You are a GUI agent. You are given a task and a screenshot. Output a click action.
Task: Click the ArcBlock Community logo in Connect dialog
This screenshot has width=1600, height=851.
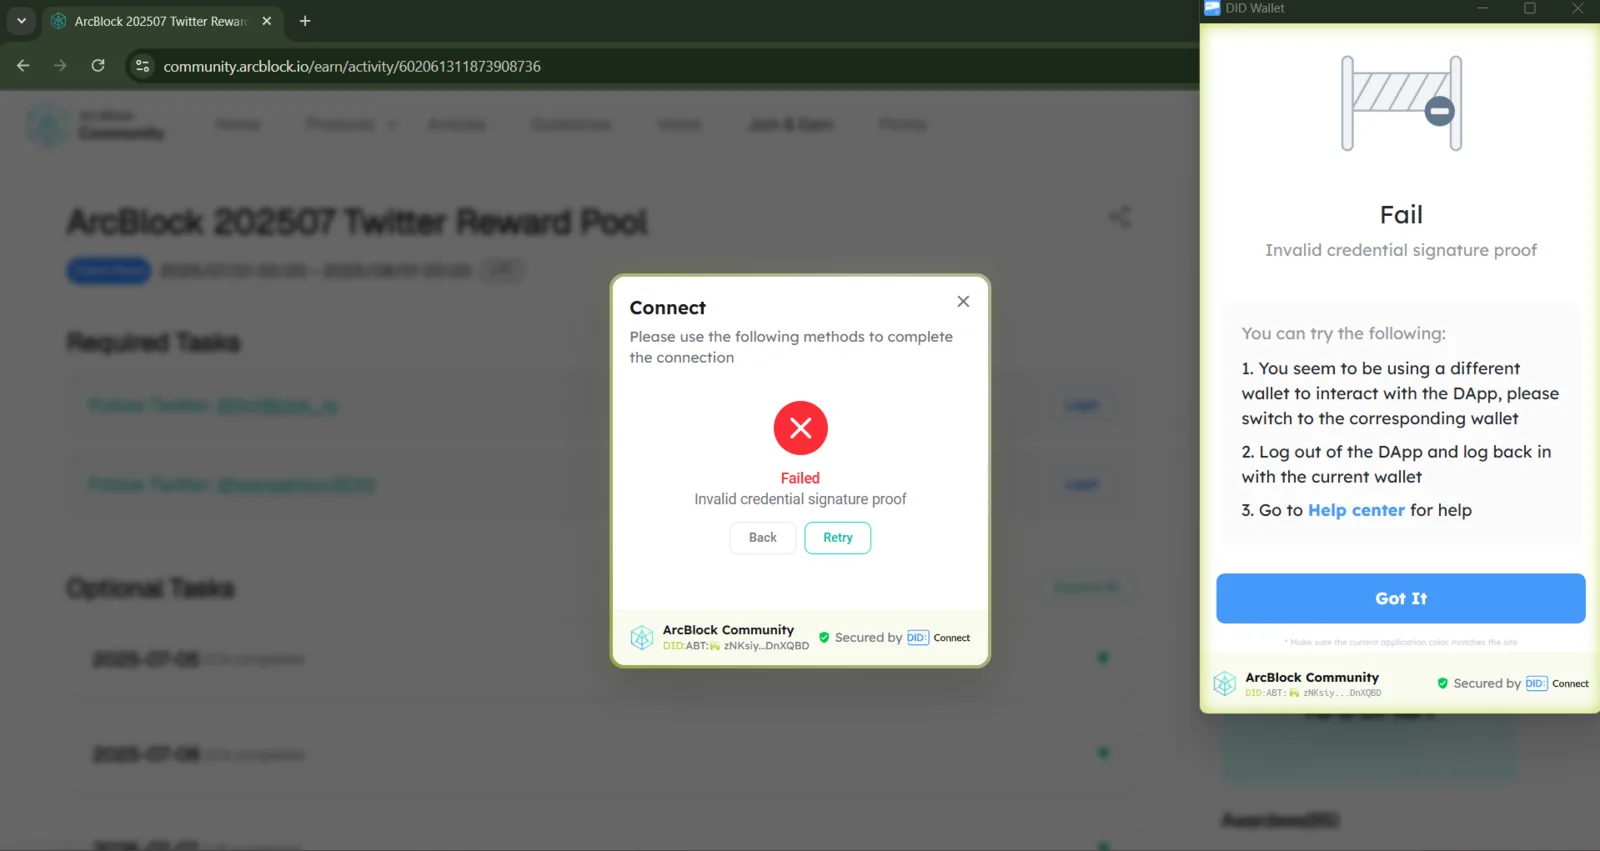coord(642,637)
